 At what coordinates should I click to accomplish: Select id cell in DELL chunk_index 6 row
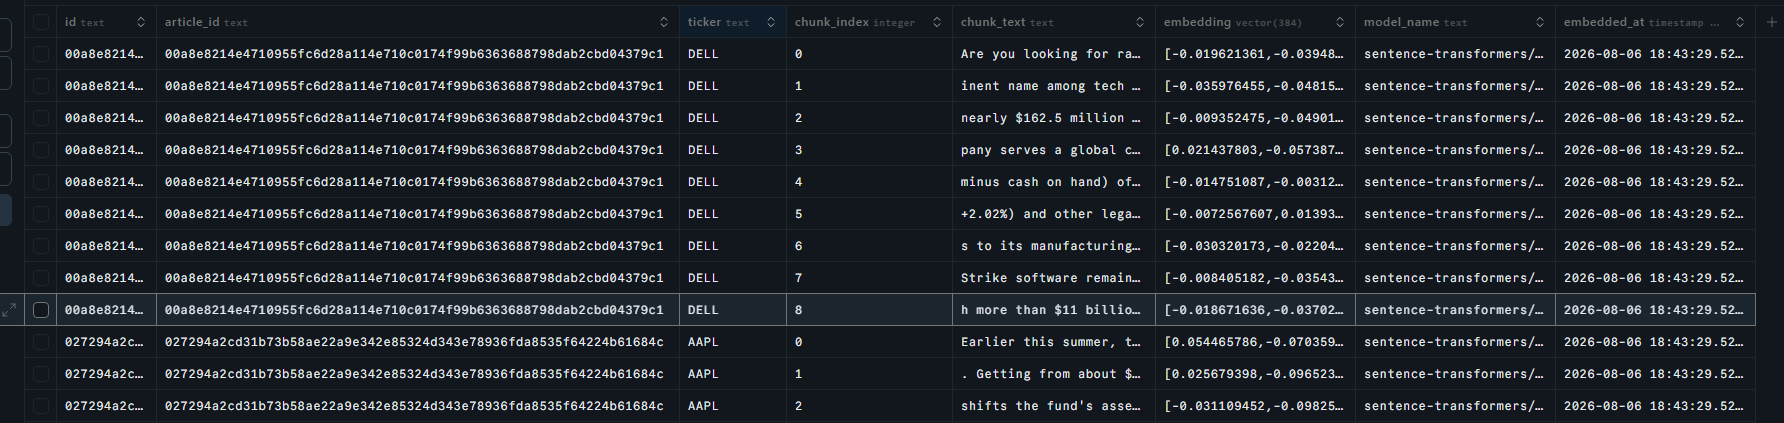(x=106, y=246)
